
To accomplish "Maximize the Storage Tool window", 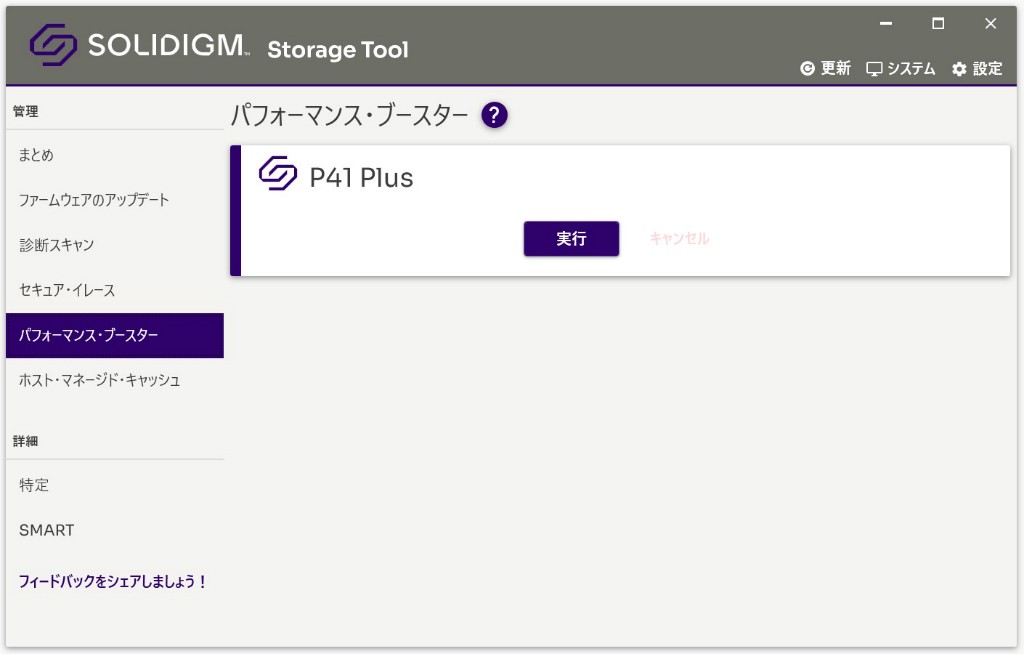I will 938,23.
